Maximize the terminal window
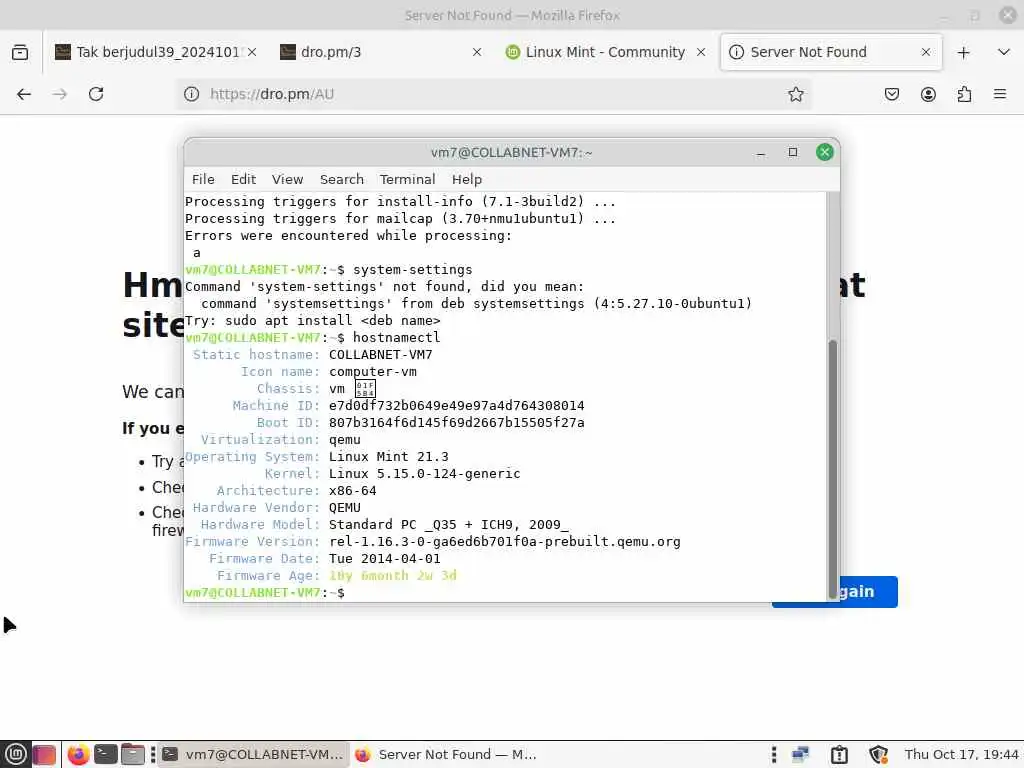1024x768 pixels. [793, 152]
